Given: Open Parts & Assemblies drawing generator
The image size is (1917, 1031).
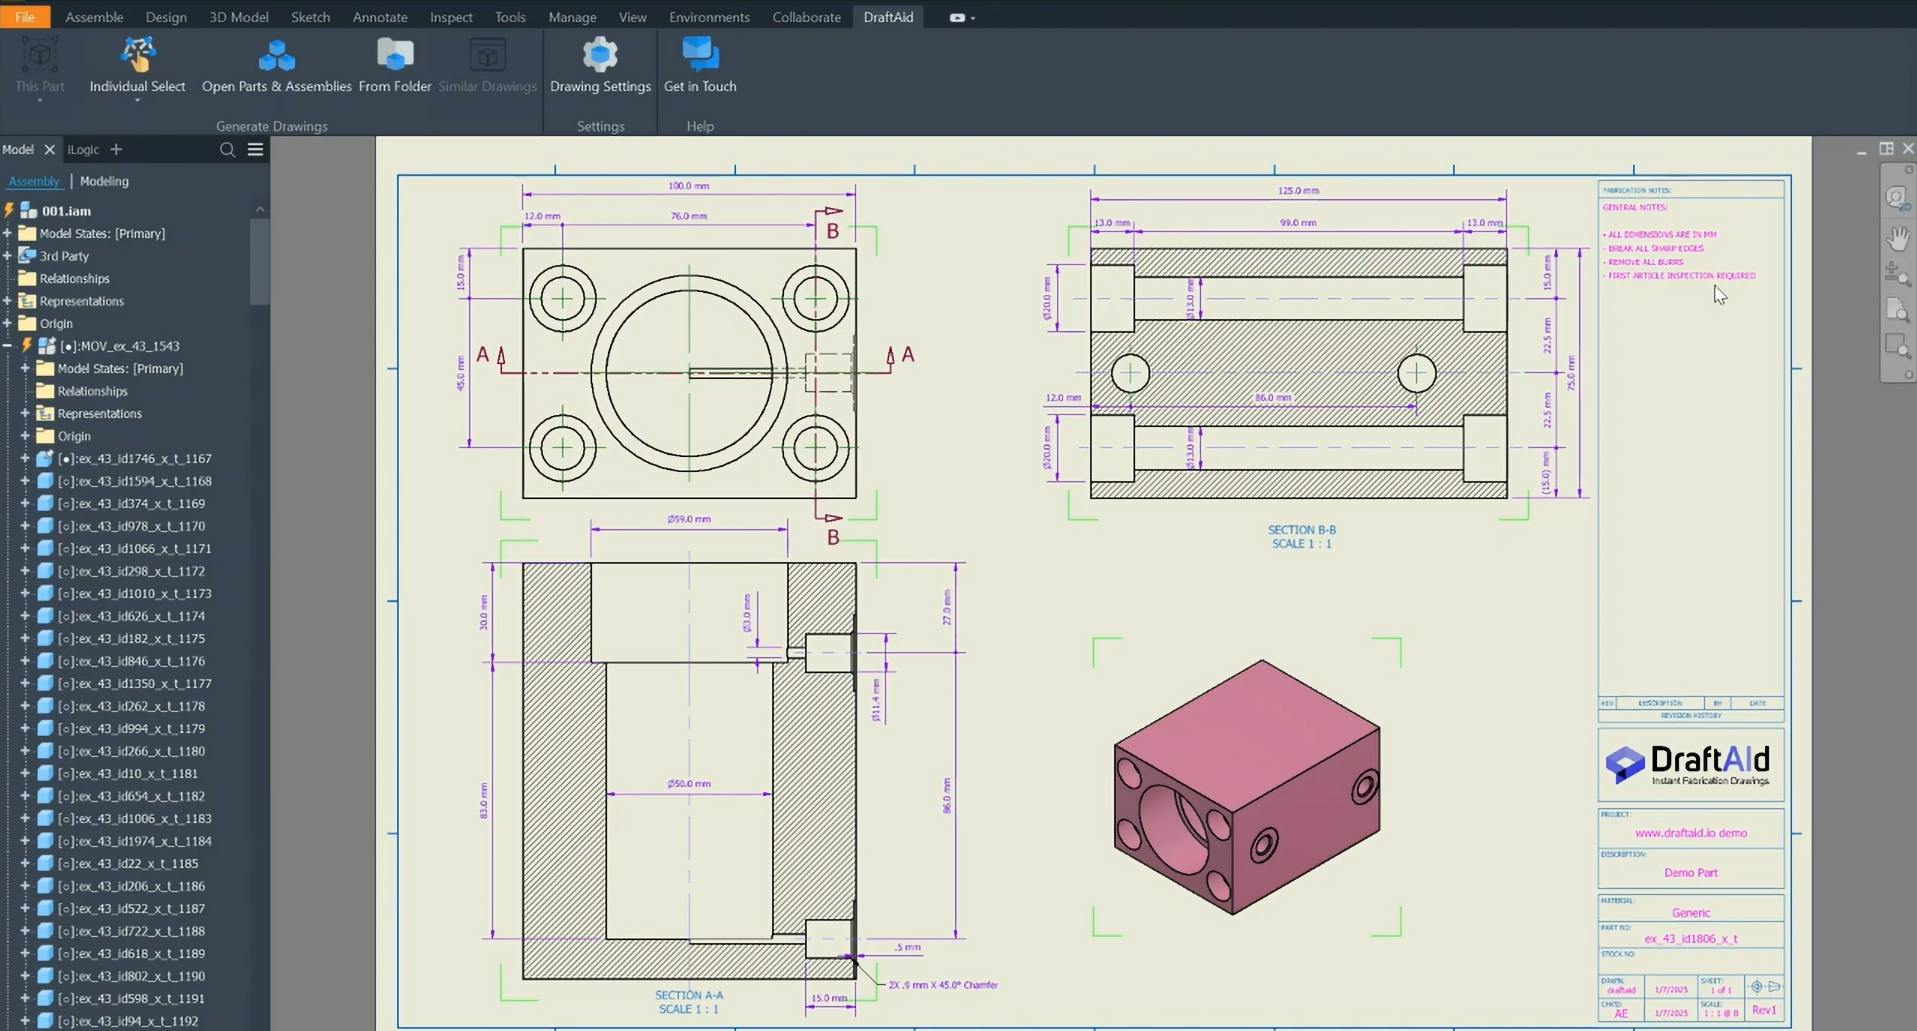Looking at the screenshot, I should [276, 56].
